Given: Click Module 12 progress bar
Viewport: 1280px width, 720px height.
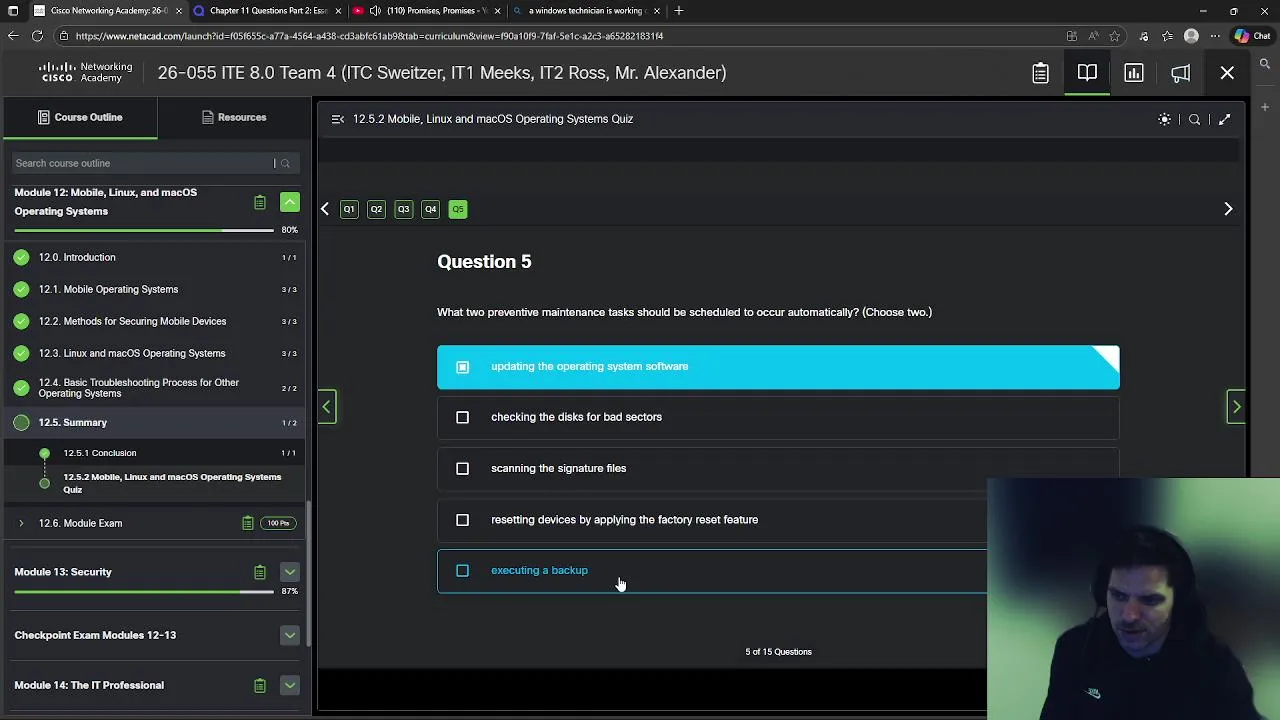Looking at the screenshot, I should 144,230.
